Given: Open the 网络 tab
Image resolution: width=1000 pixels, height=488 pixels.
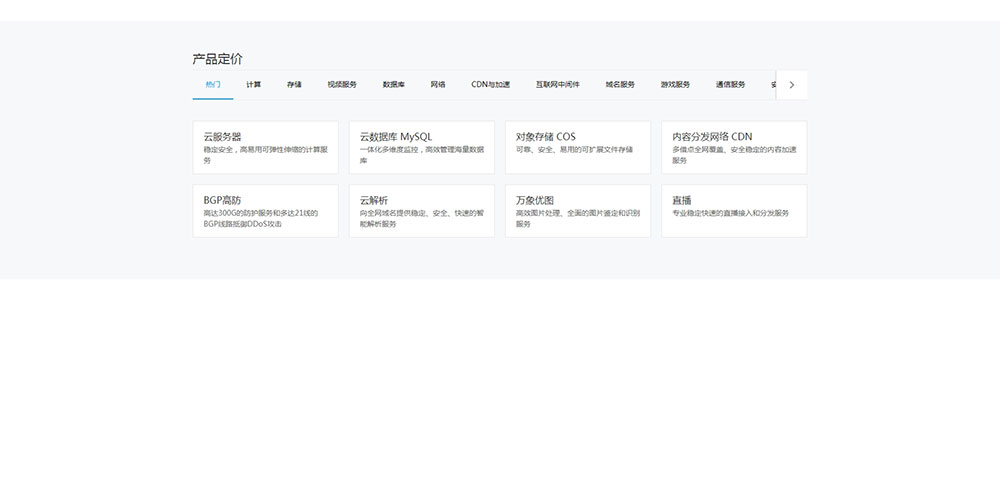Looking at the screenshot, I should (x=438, y=85).
